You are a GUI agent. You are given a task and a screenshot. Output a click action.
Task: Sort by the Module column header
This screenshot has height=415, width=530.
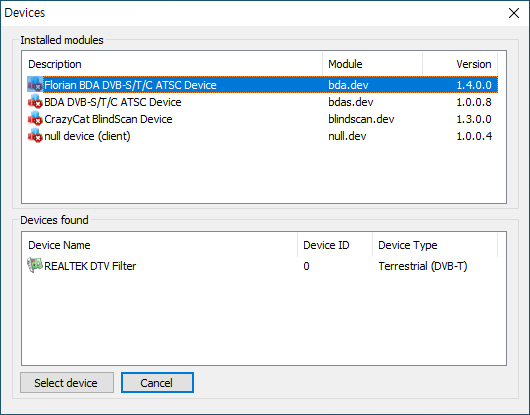click(372, 64)
